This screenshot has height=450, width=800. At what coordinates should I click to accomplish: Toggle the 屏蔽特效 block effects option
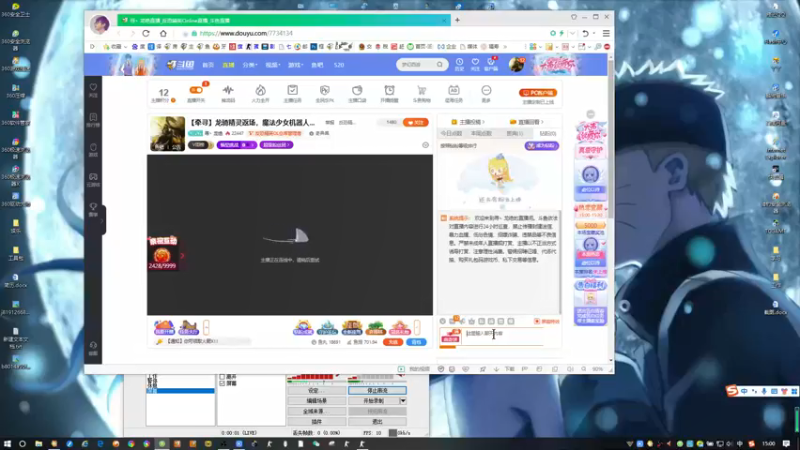coord(546,321)
